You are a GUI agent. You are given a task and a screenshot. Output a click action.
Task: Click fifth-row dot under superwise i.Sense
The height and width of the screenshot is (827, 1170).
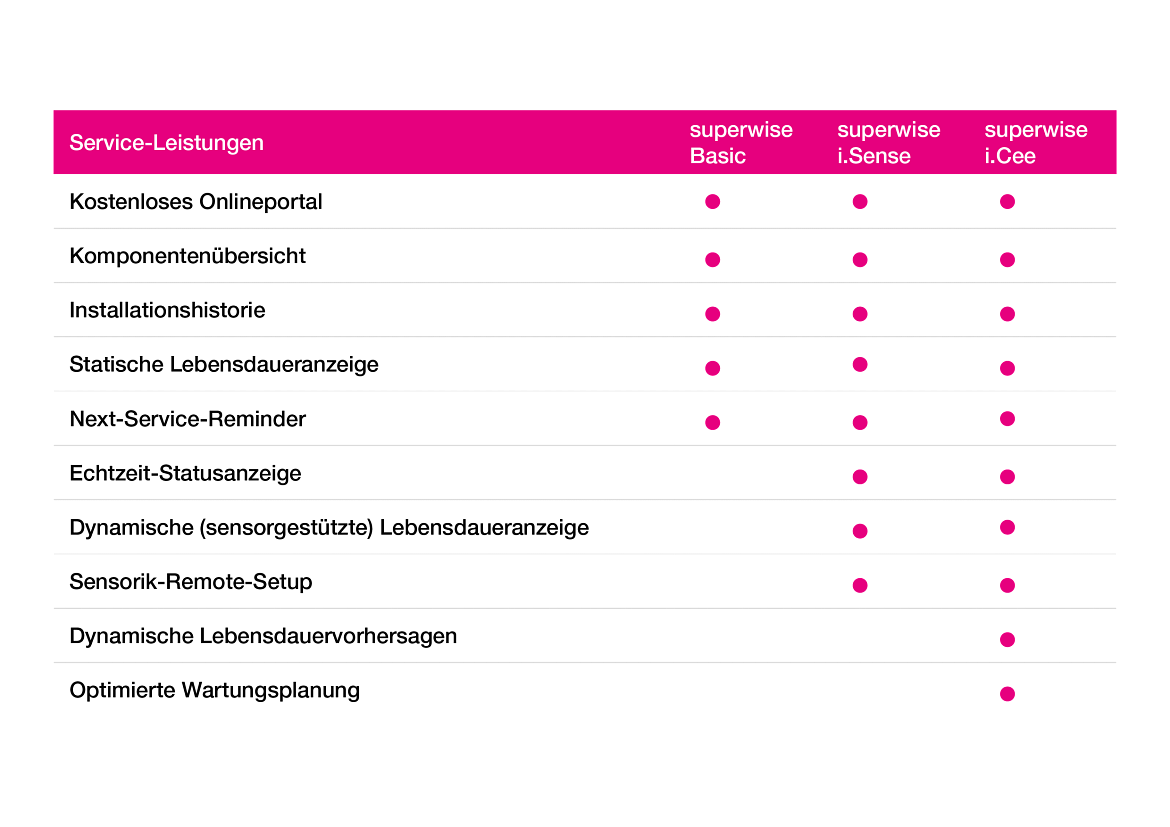pyautogui.click(x=860, y=422)
